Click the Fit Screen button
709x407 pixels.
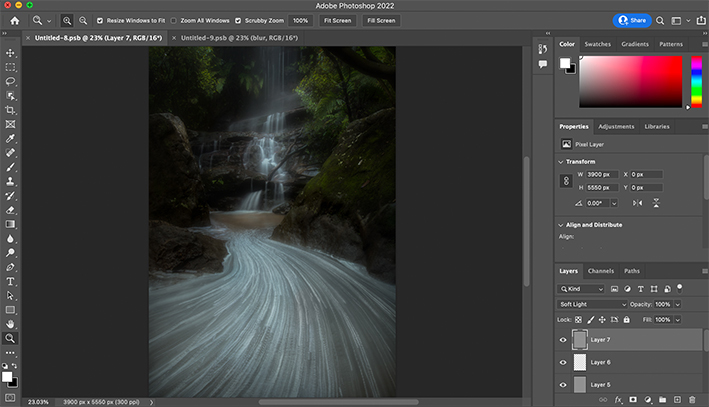coord(337,20)
